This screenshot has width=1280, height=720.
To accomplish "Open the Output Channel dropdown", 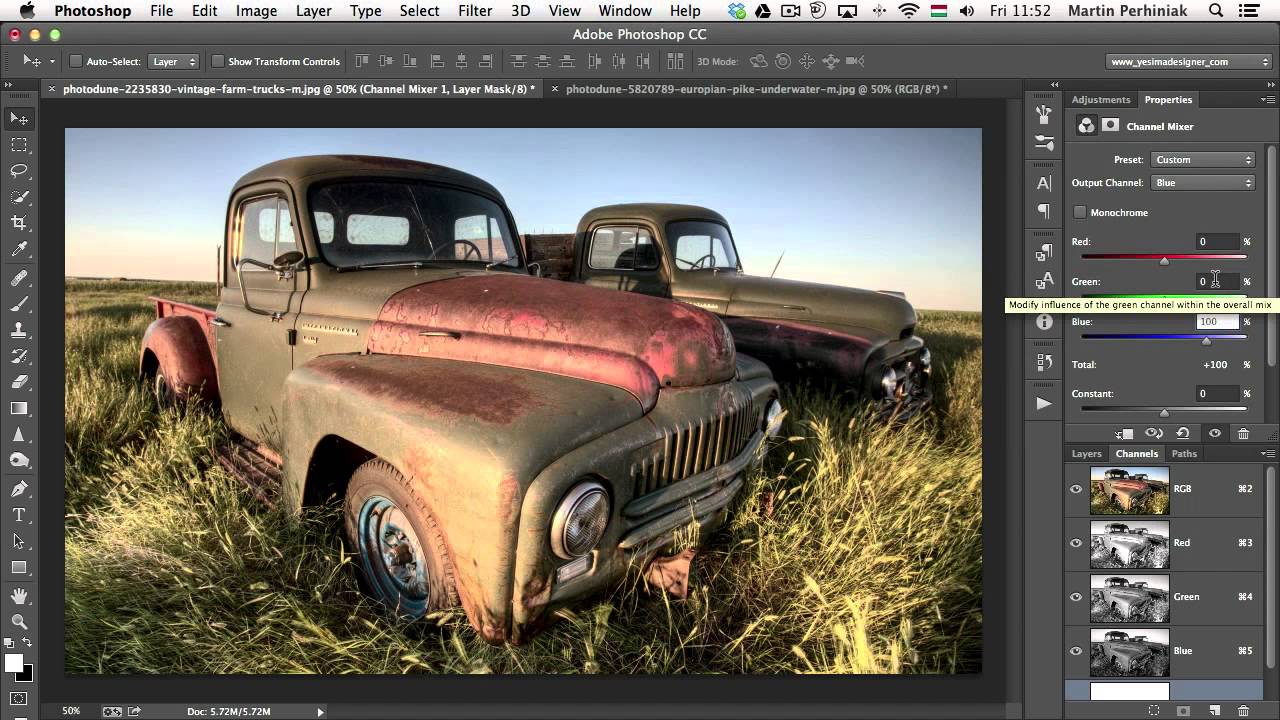I will [x=1202, y=183].
